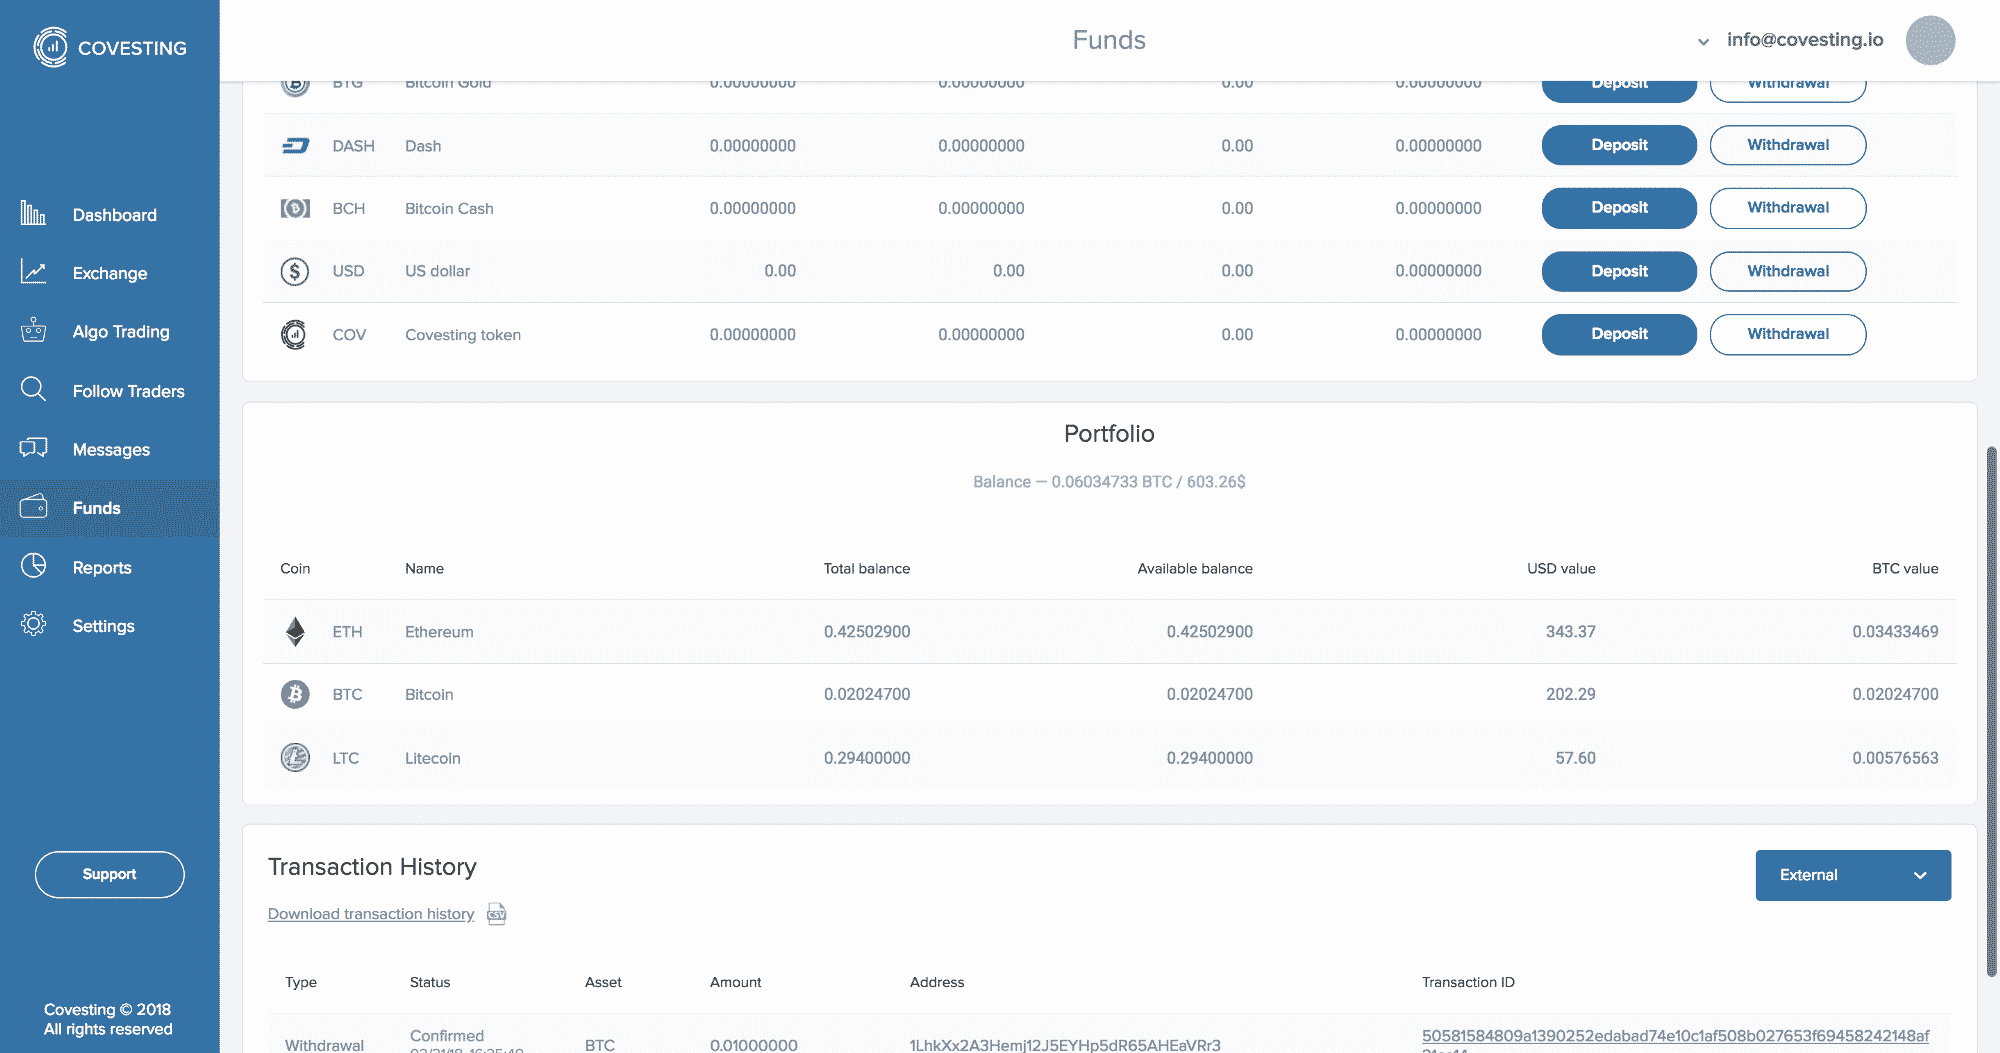The image size is (2000, 1053).
Task: Open the BTC withdrawal transaction ID link
Action: (x=1674, y=1036)
